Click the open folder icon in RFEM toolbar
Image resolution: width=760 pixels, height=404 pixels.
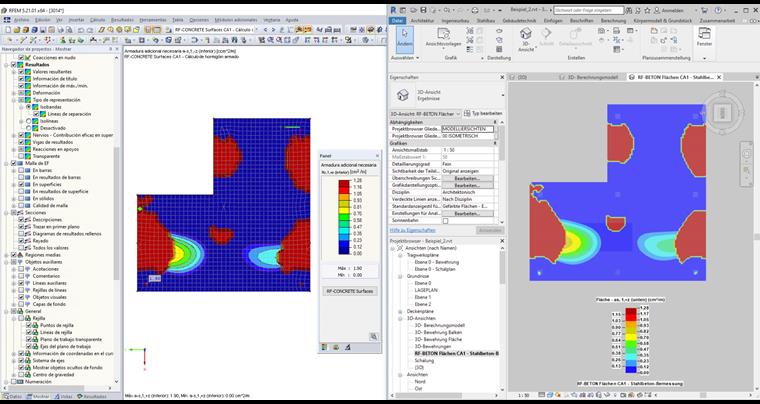click(x=17, y=30)
